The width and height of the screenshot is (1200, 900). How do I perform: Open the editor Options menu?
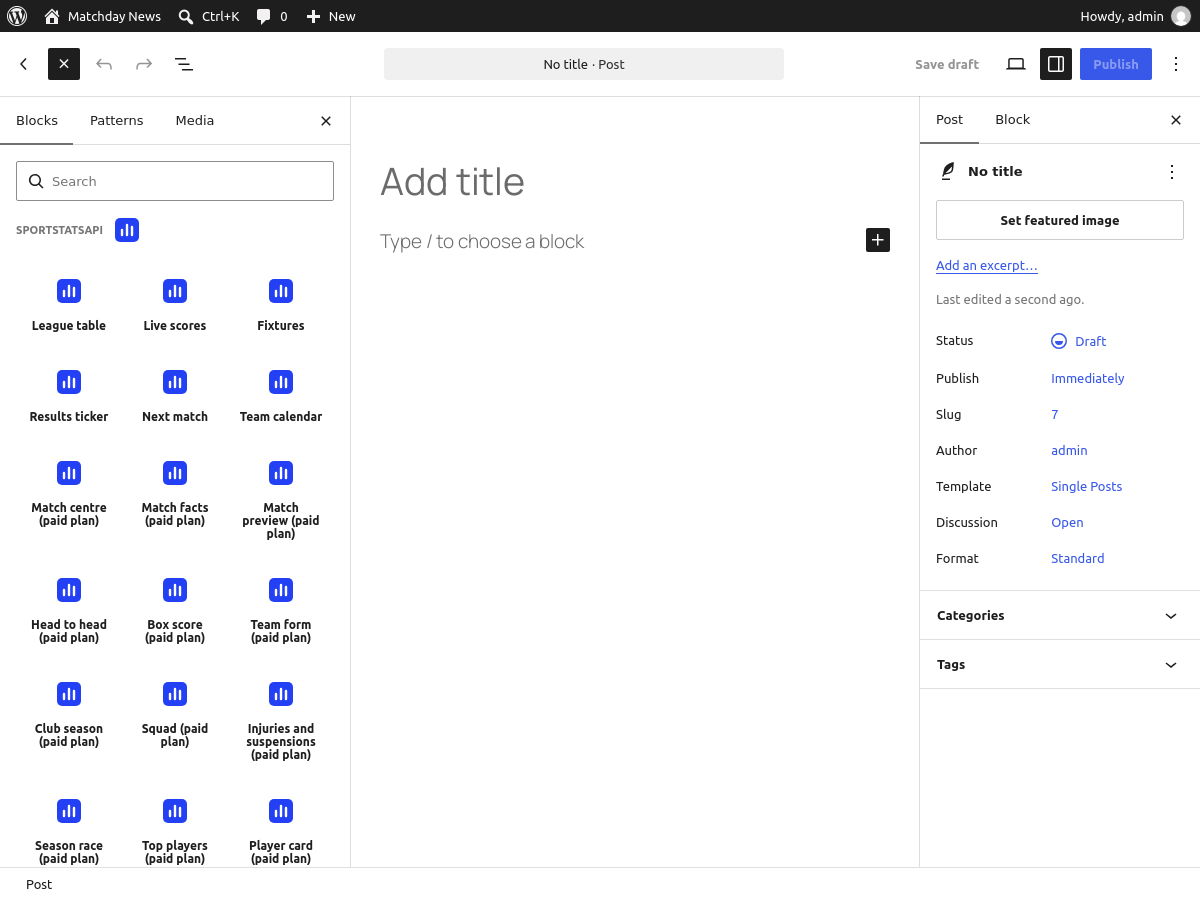(x=1176, y=64)
